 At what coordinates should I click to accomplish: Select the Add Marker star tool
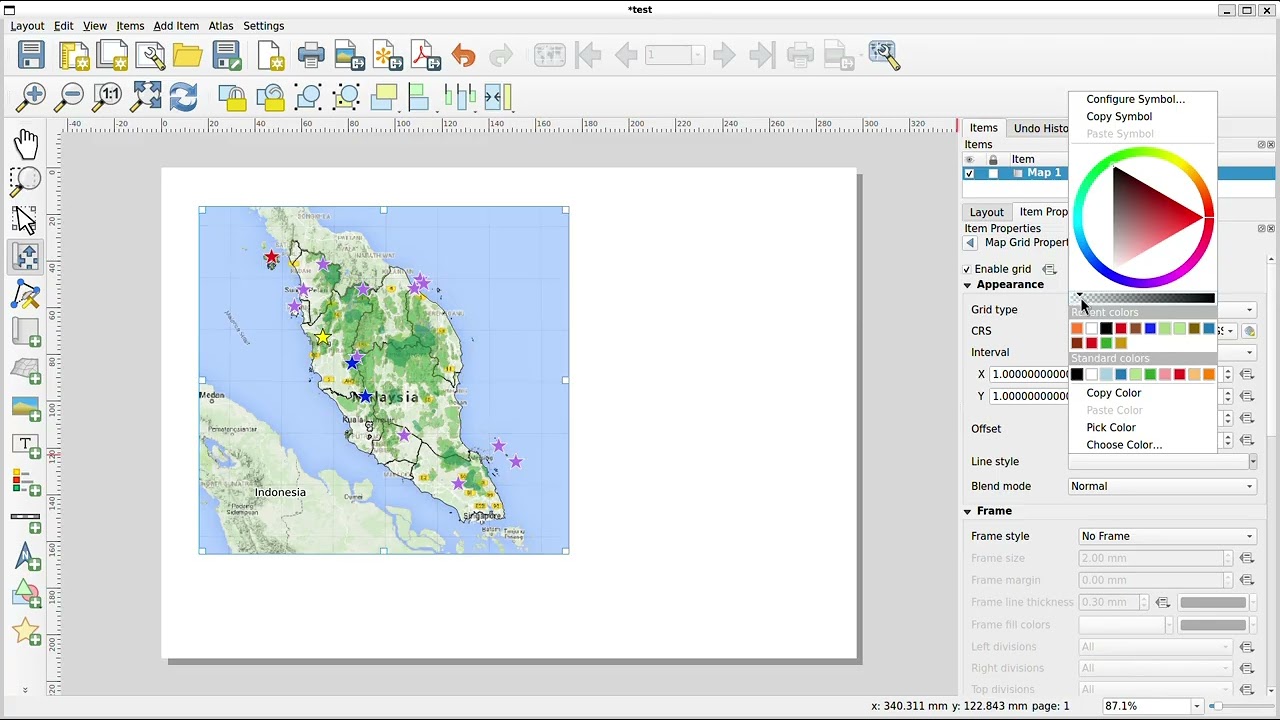[26, 632]
